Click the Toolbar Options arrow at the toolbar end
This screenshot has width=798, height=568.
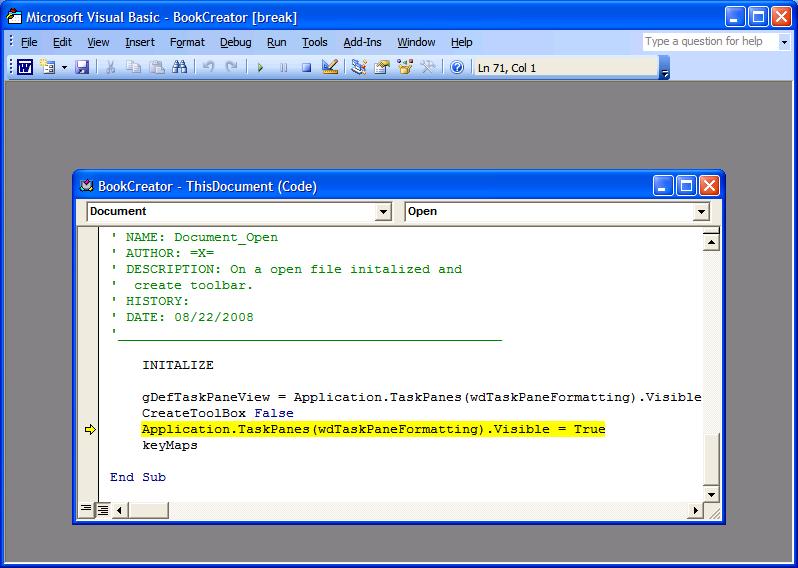point(664,68)
